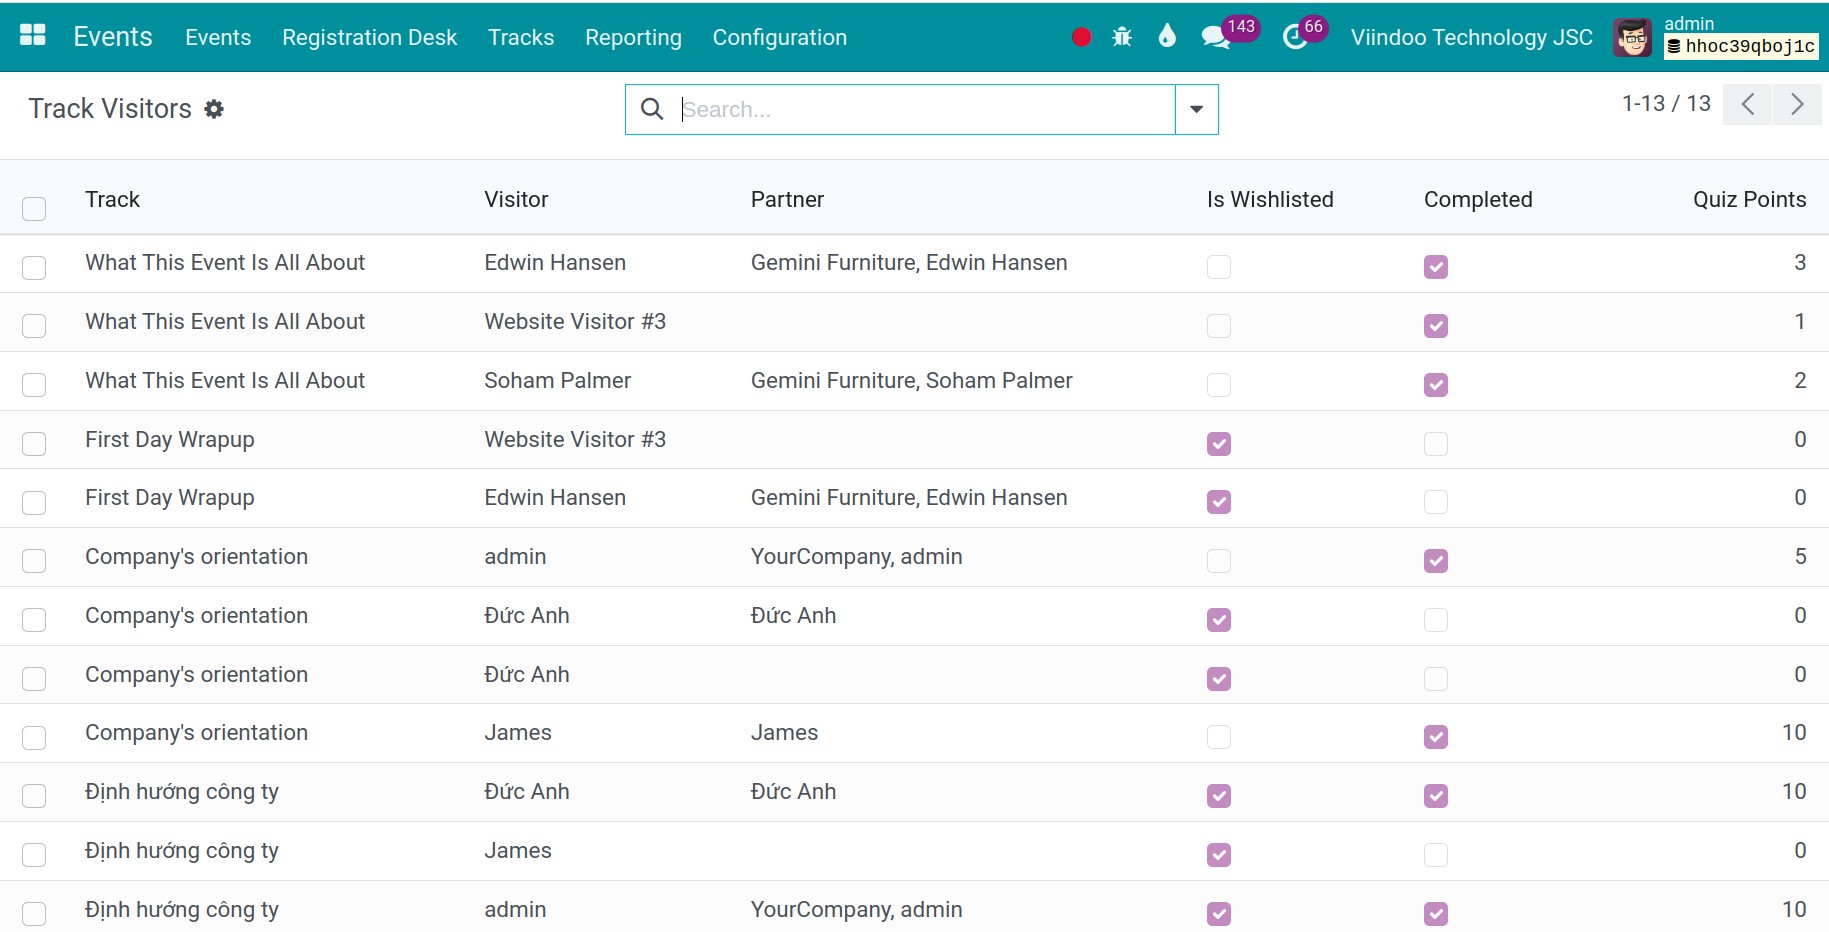Open Soham Palmer visitor cell
This screenshot has width=1829, height=932.
click(557, 380)
